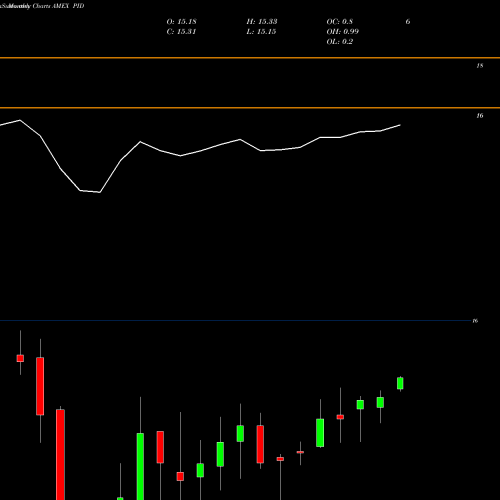This screenshot has height=500, width=500.
Task: Click the rightmost green candlestick
Action: point(400,383)
